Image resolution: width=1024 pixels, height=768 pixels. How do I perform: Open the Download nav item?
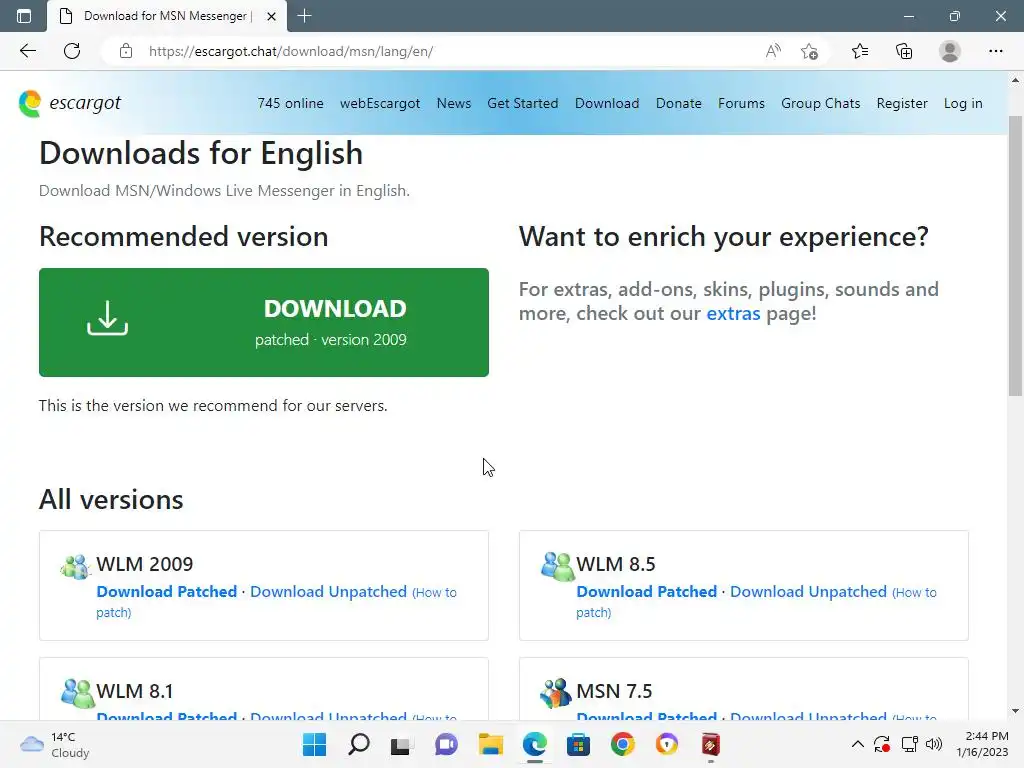click(607, 103)
